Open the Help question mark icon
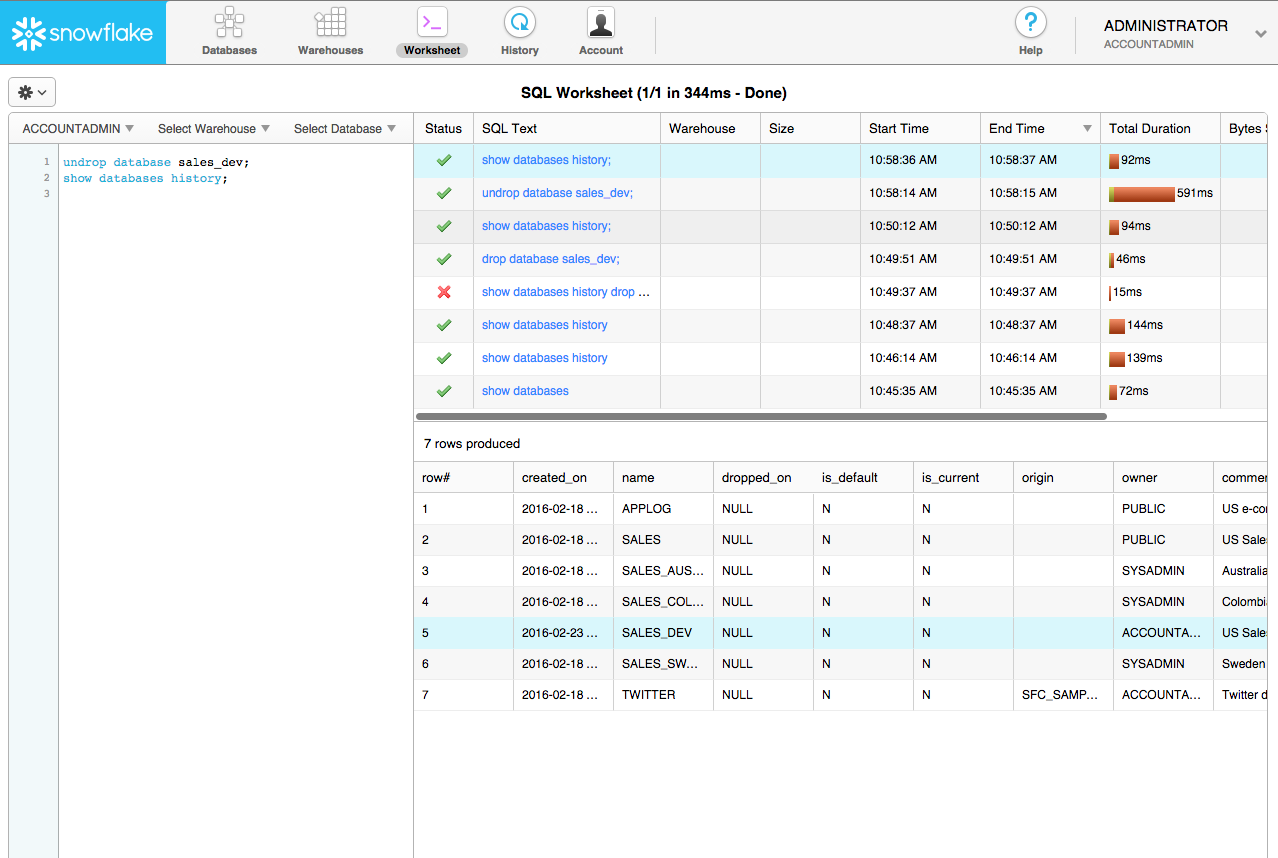1278x858 pixels. coord(1030,22)
